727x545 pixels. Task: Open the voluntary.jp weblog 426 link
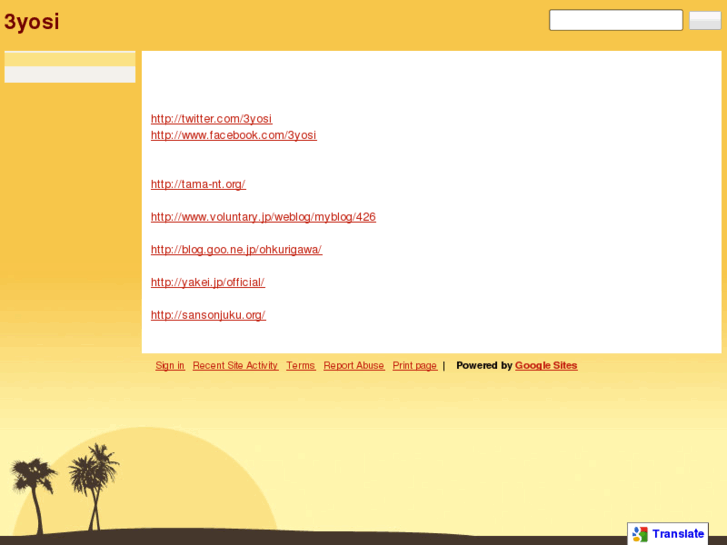pyautogui.click(x=263, y=217)
